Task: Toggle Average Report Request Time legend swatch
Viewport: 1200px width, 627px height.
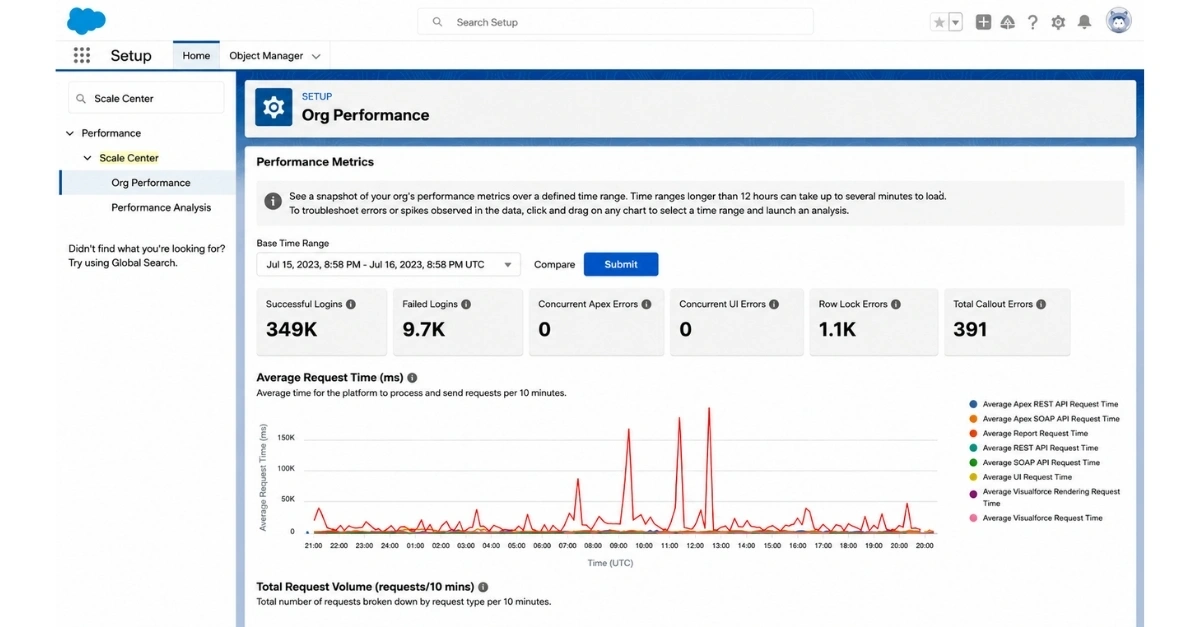Action: coord(973,433)
